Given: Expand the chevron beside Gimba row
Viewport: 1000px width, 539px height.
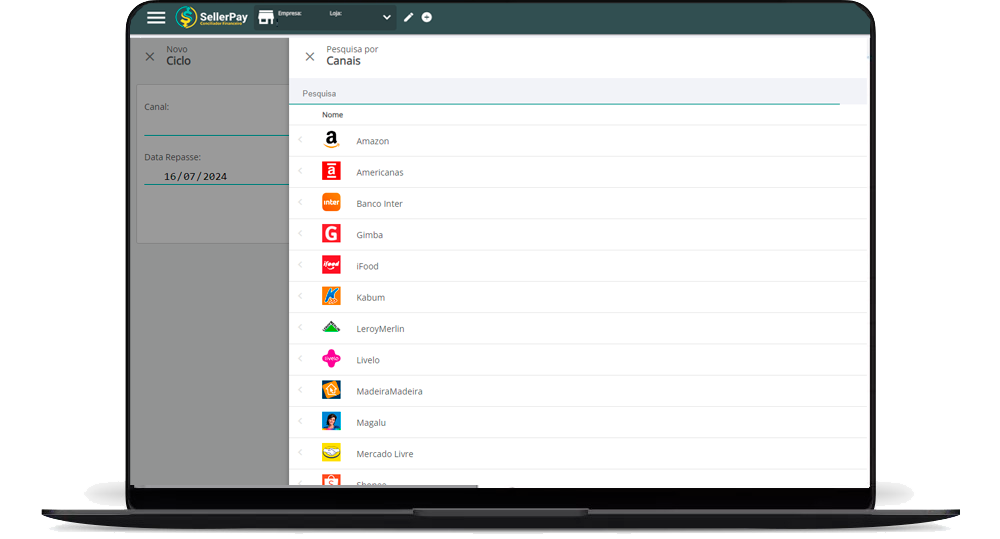Looking at the screenshot, I should [x=300, y=234].
